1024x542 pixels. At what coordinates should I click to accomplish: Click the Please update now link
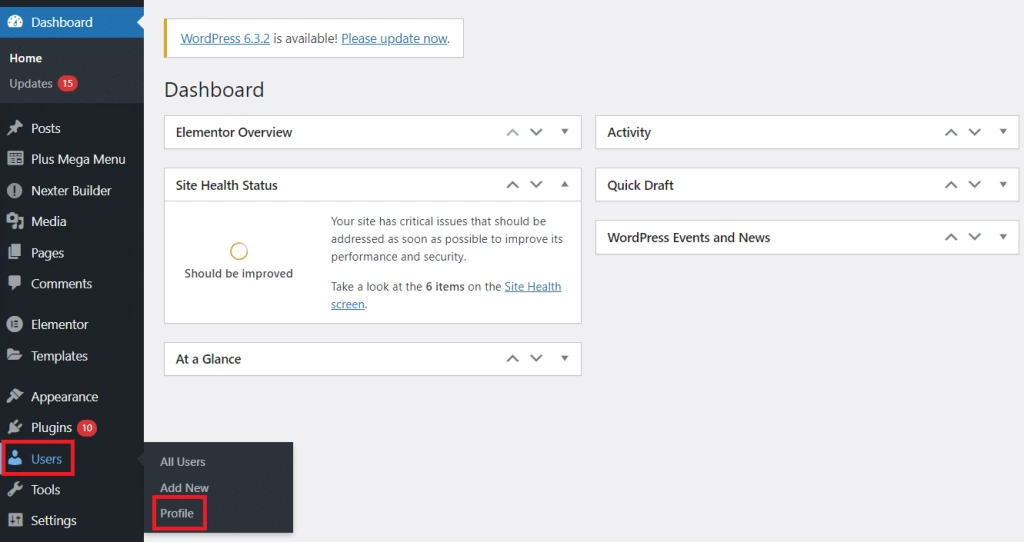point(394,39)
